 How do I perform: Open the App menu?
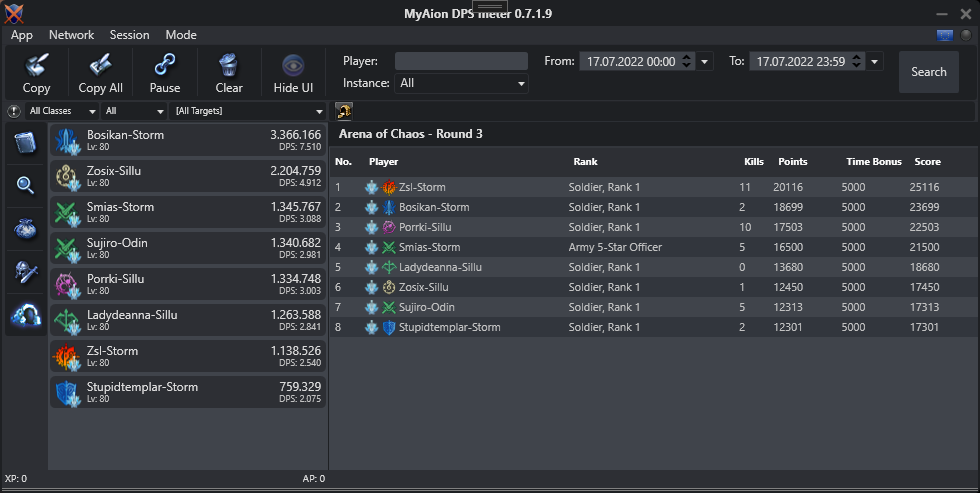22,35
